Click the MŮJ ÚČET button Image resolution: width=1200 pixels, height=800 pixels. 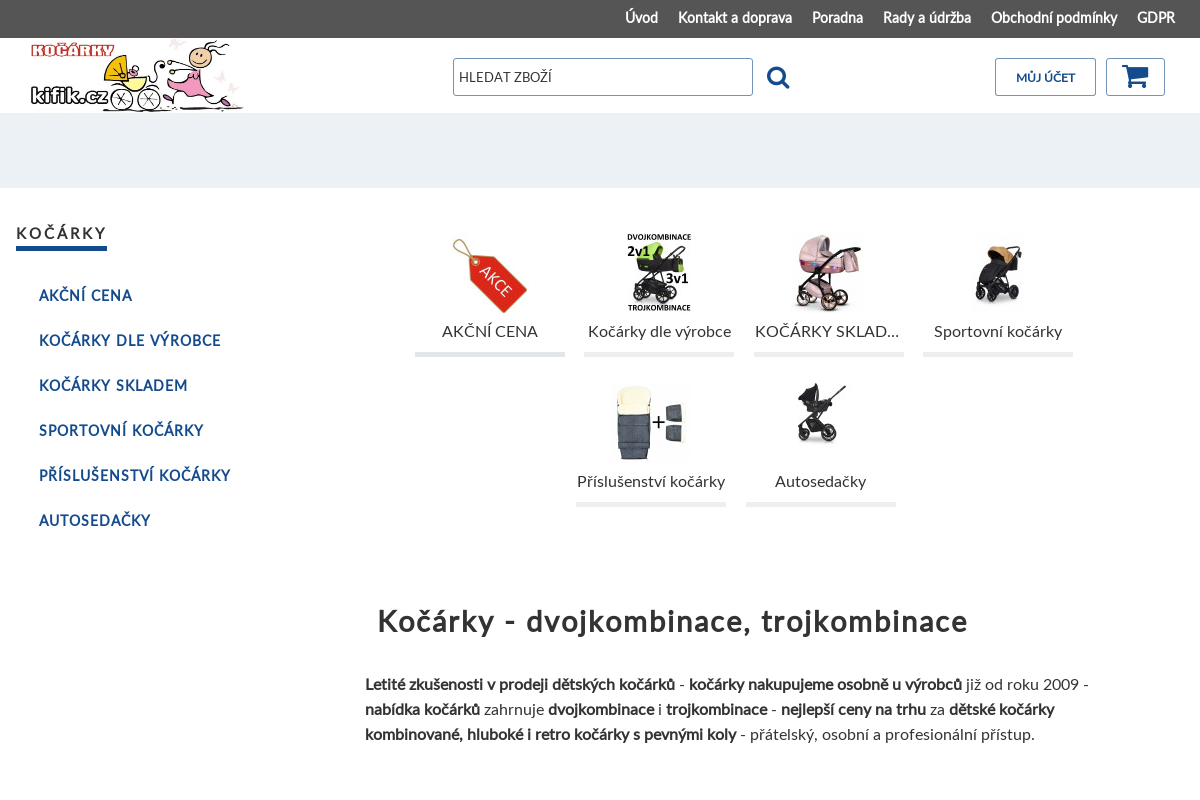coord(1045,77)
